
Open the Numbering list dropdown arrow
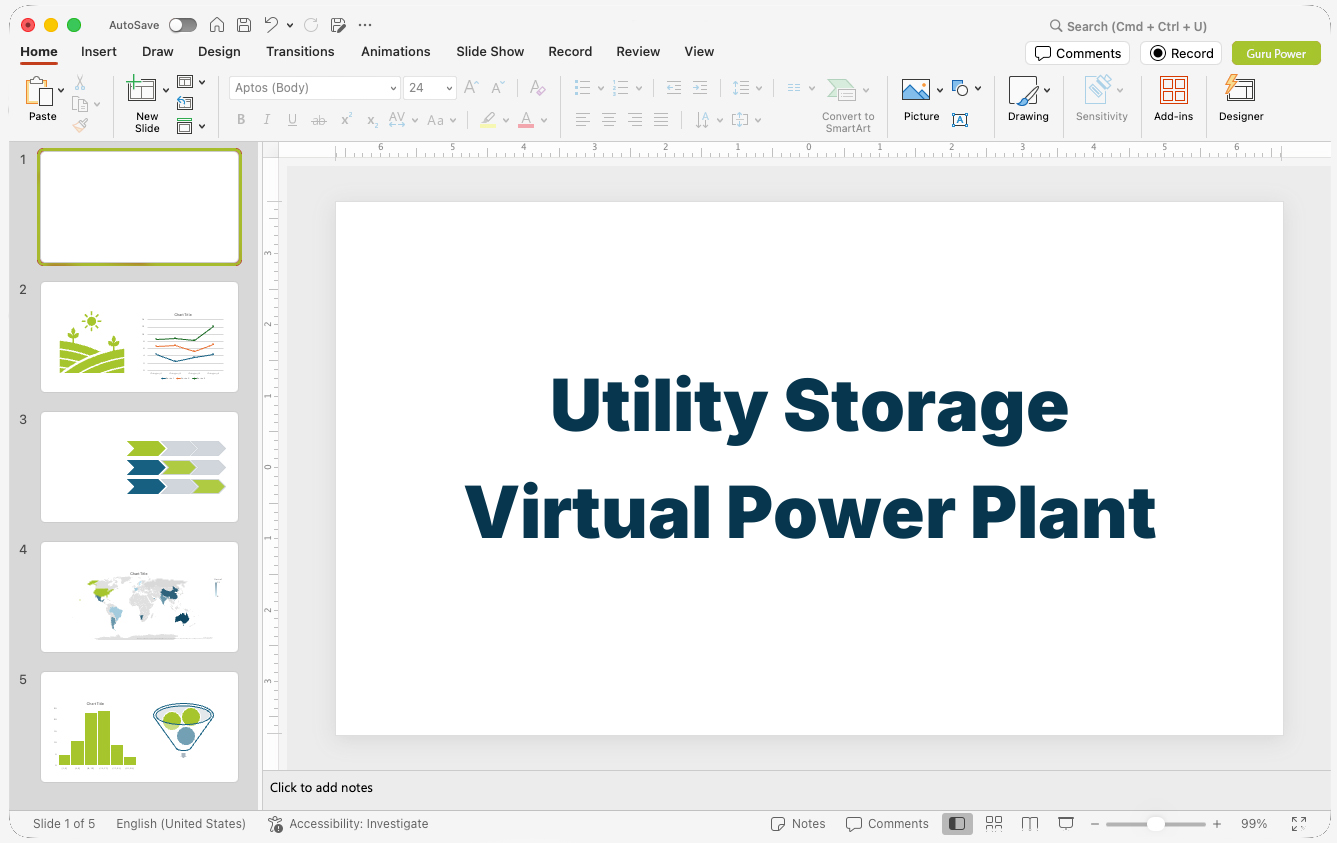639,88
